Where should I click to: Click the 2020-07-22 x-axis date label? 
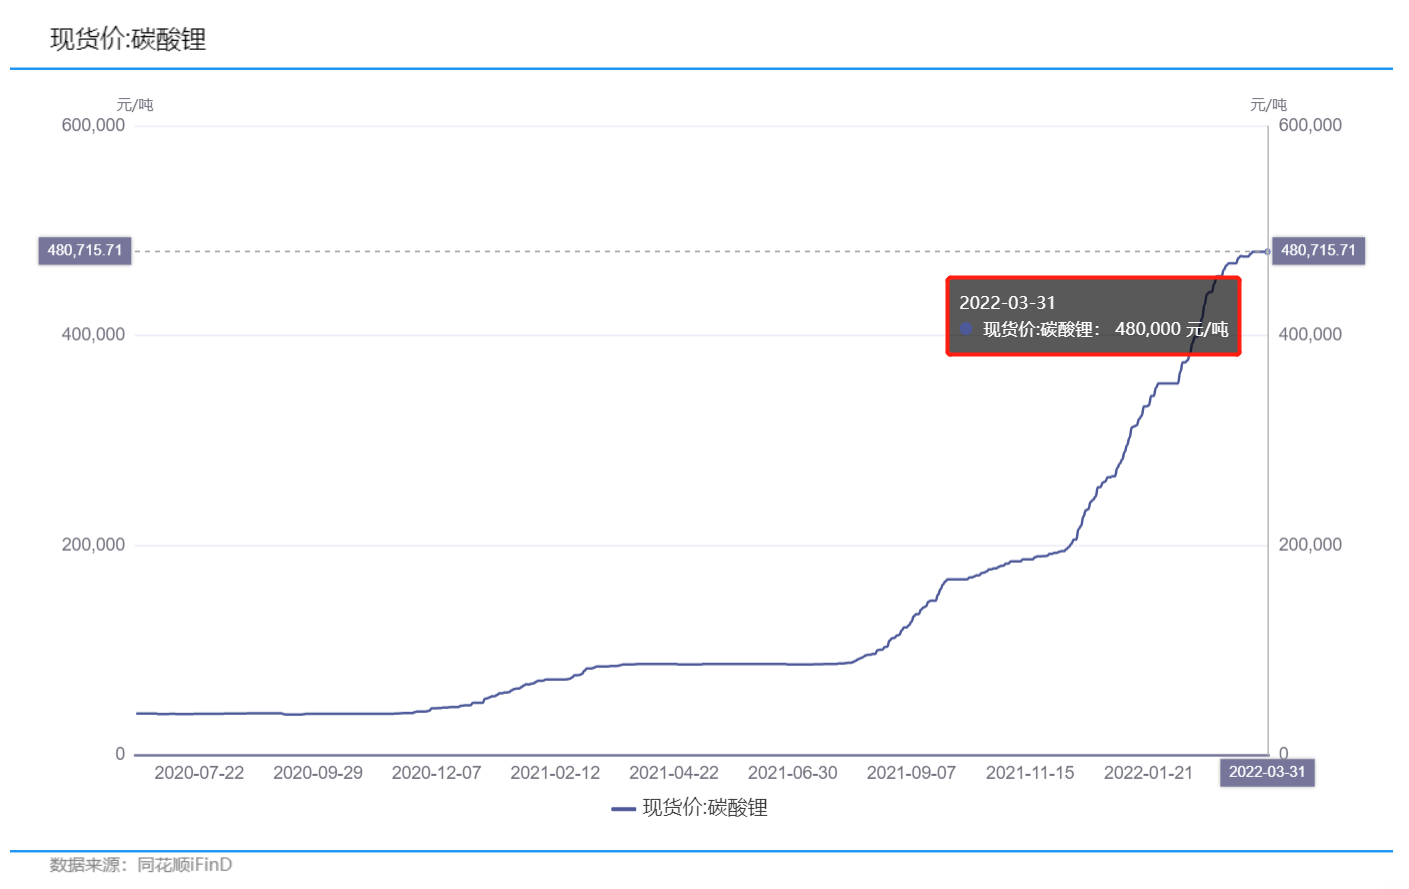199,773
